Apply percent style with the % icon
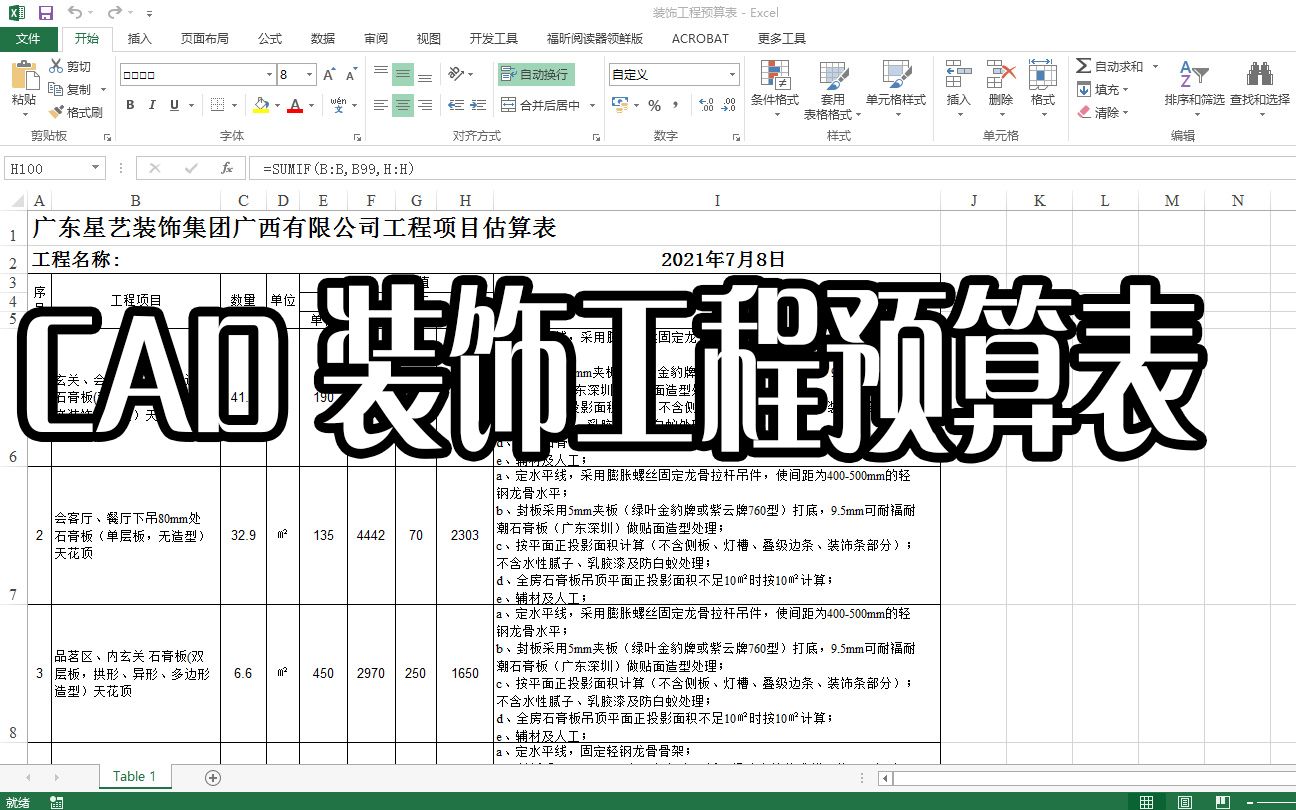The width and height of the screenshot is (1296, 810). (x=654, y=105)
